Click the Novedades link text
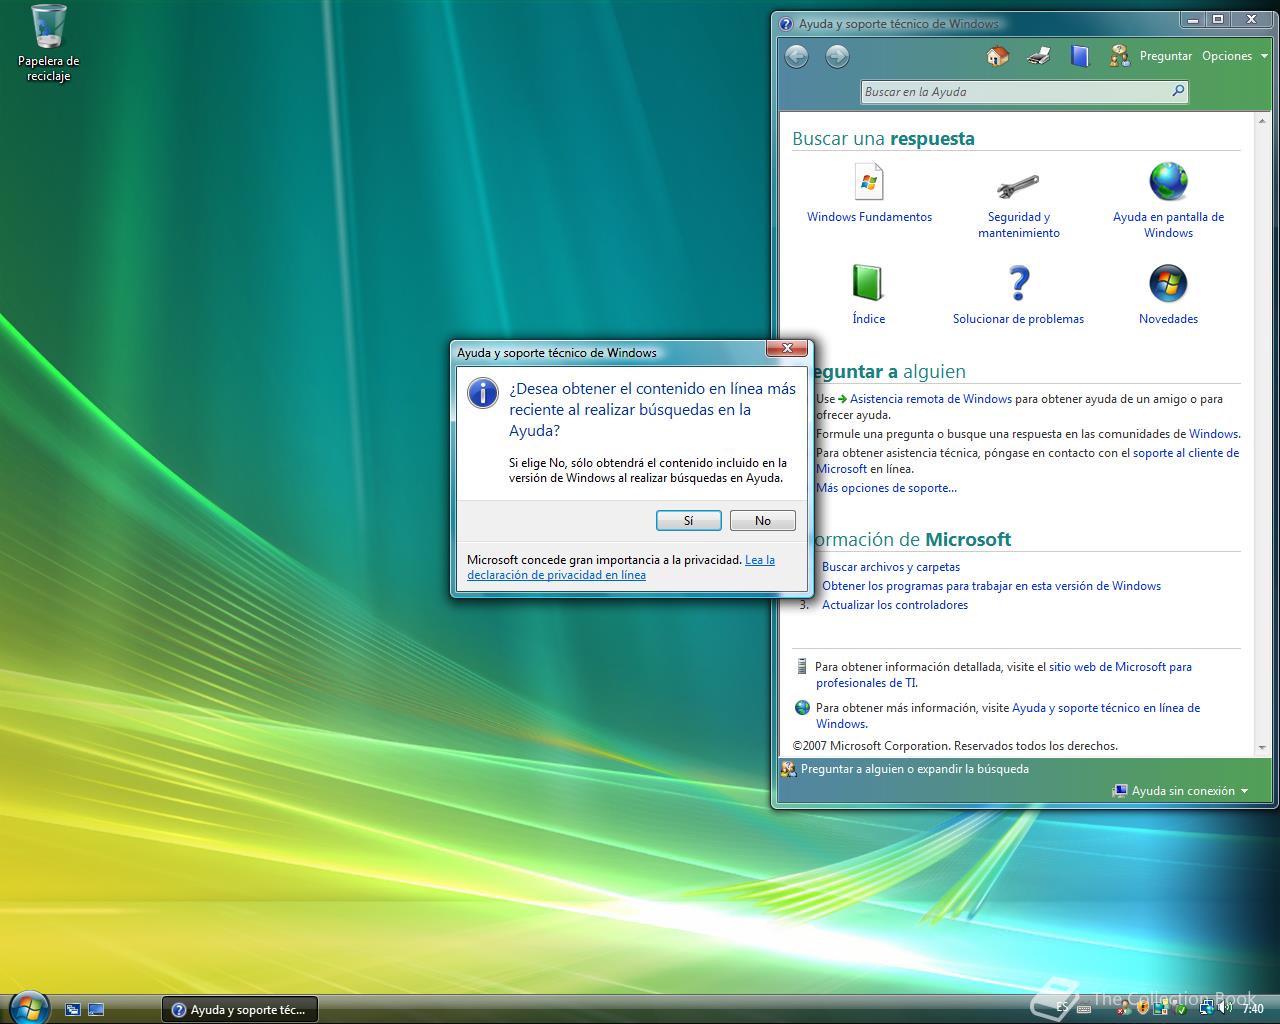1280x1024 pixels. [1168, 319]
